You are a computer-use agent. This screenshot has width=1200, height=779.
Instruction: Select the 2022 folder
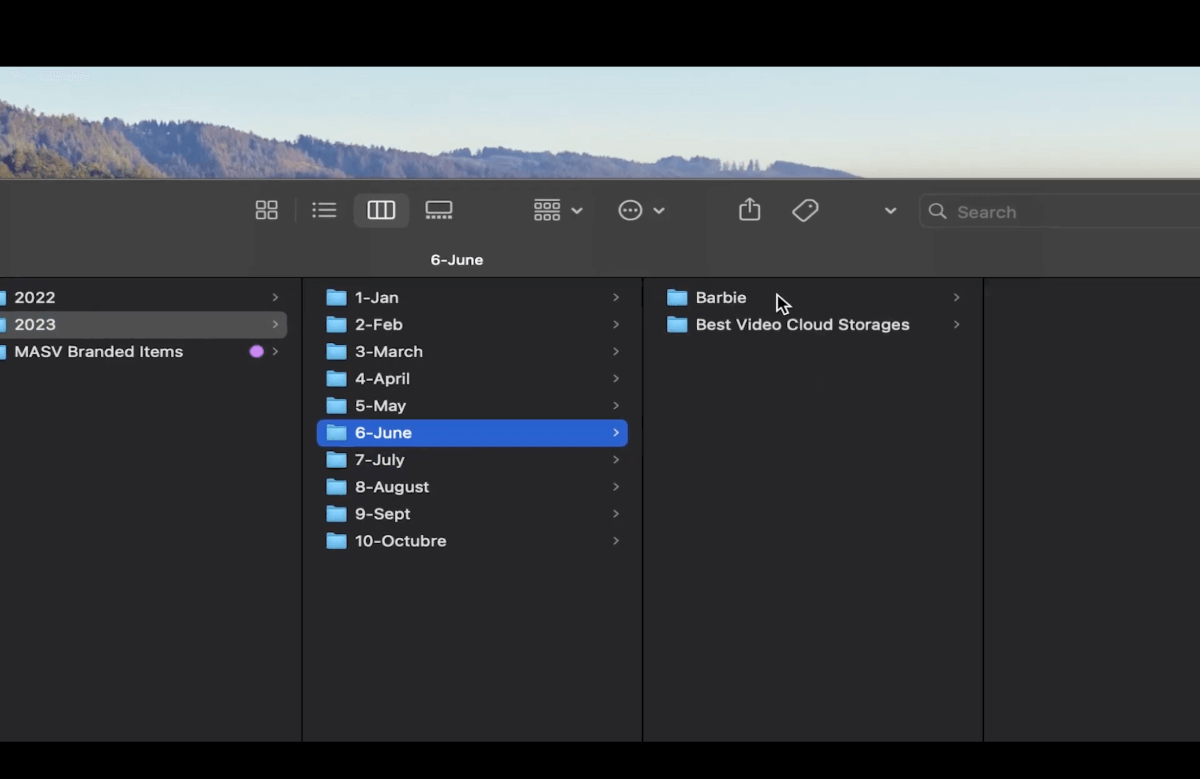coord(143,298)
